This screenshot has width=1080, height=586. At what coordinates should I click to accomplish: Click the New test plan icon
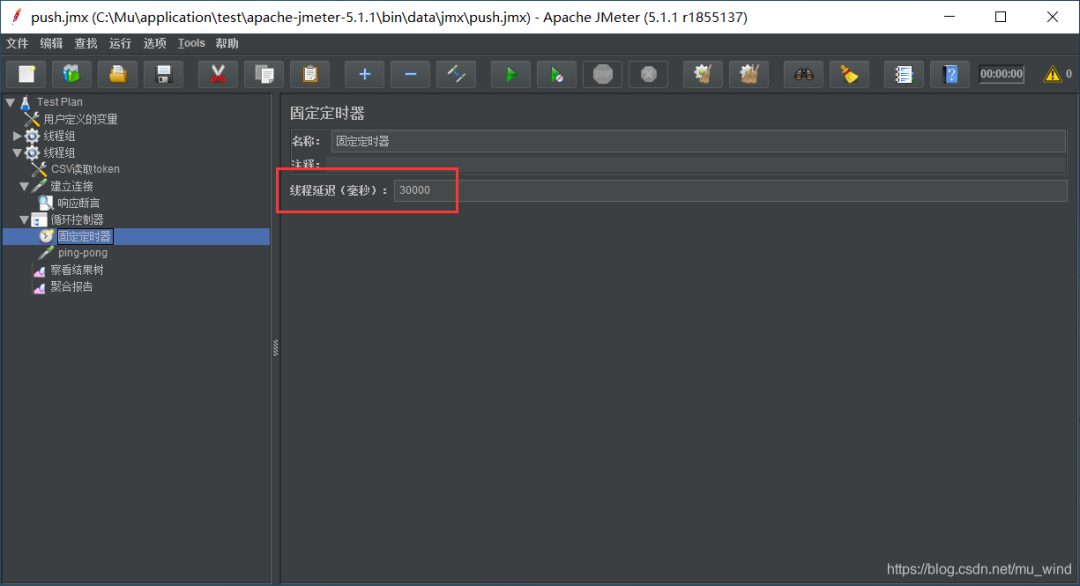click(x=26, y=74)
